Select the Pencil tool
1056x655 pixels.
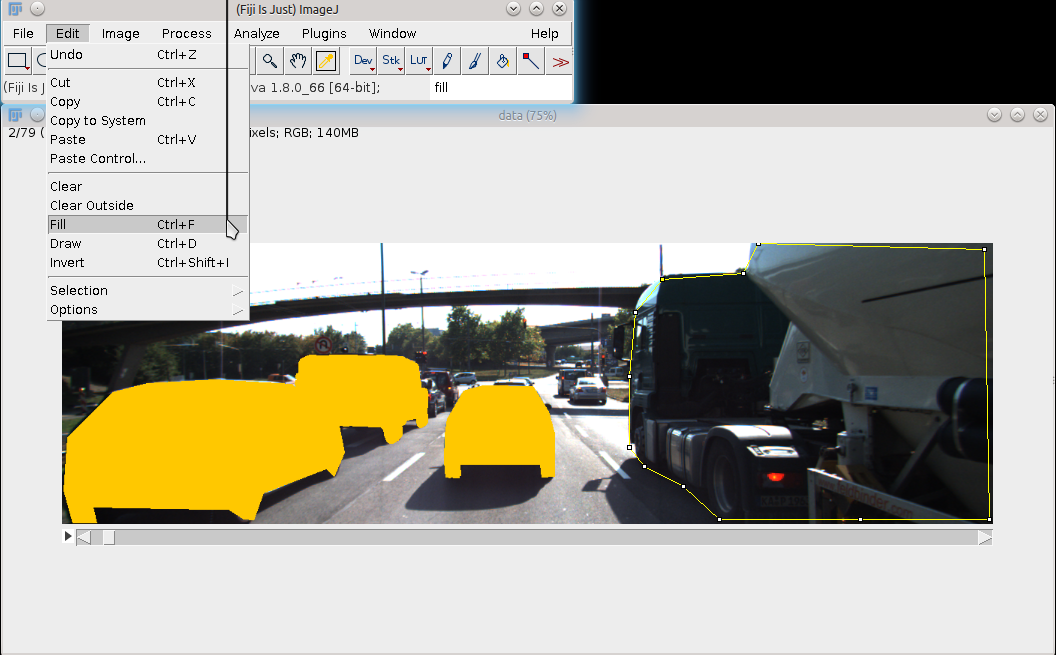click(446, 61)
